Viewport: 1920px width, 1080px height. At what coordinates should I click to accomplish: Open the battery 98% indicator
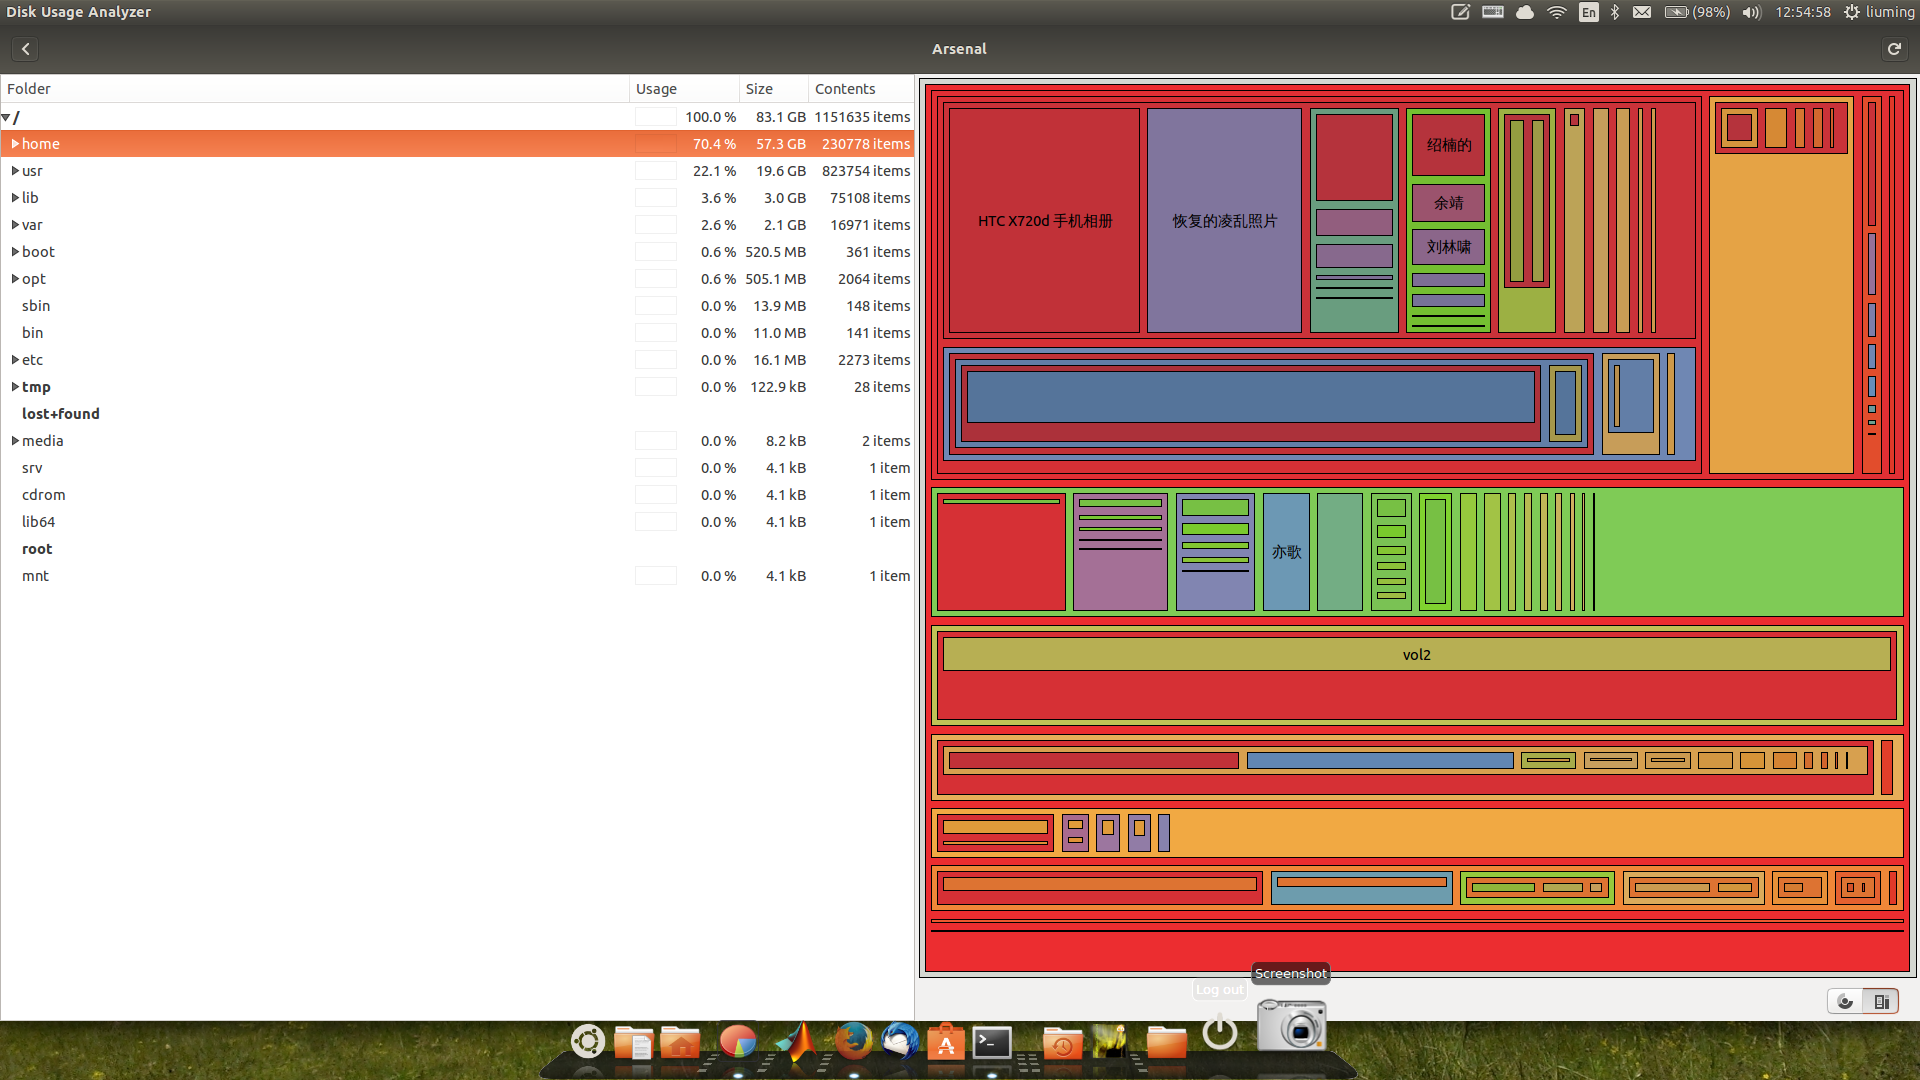pos(1697,12)
